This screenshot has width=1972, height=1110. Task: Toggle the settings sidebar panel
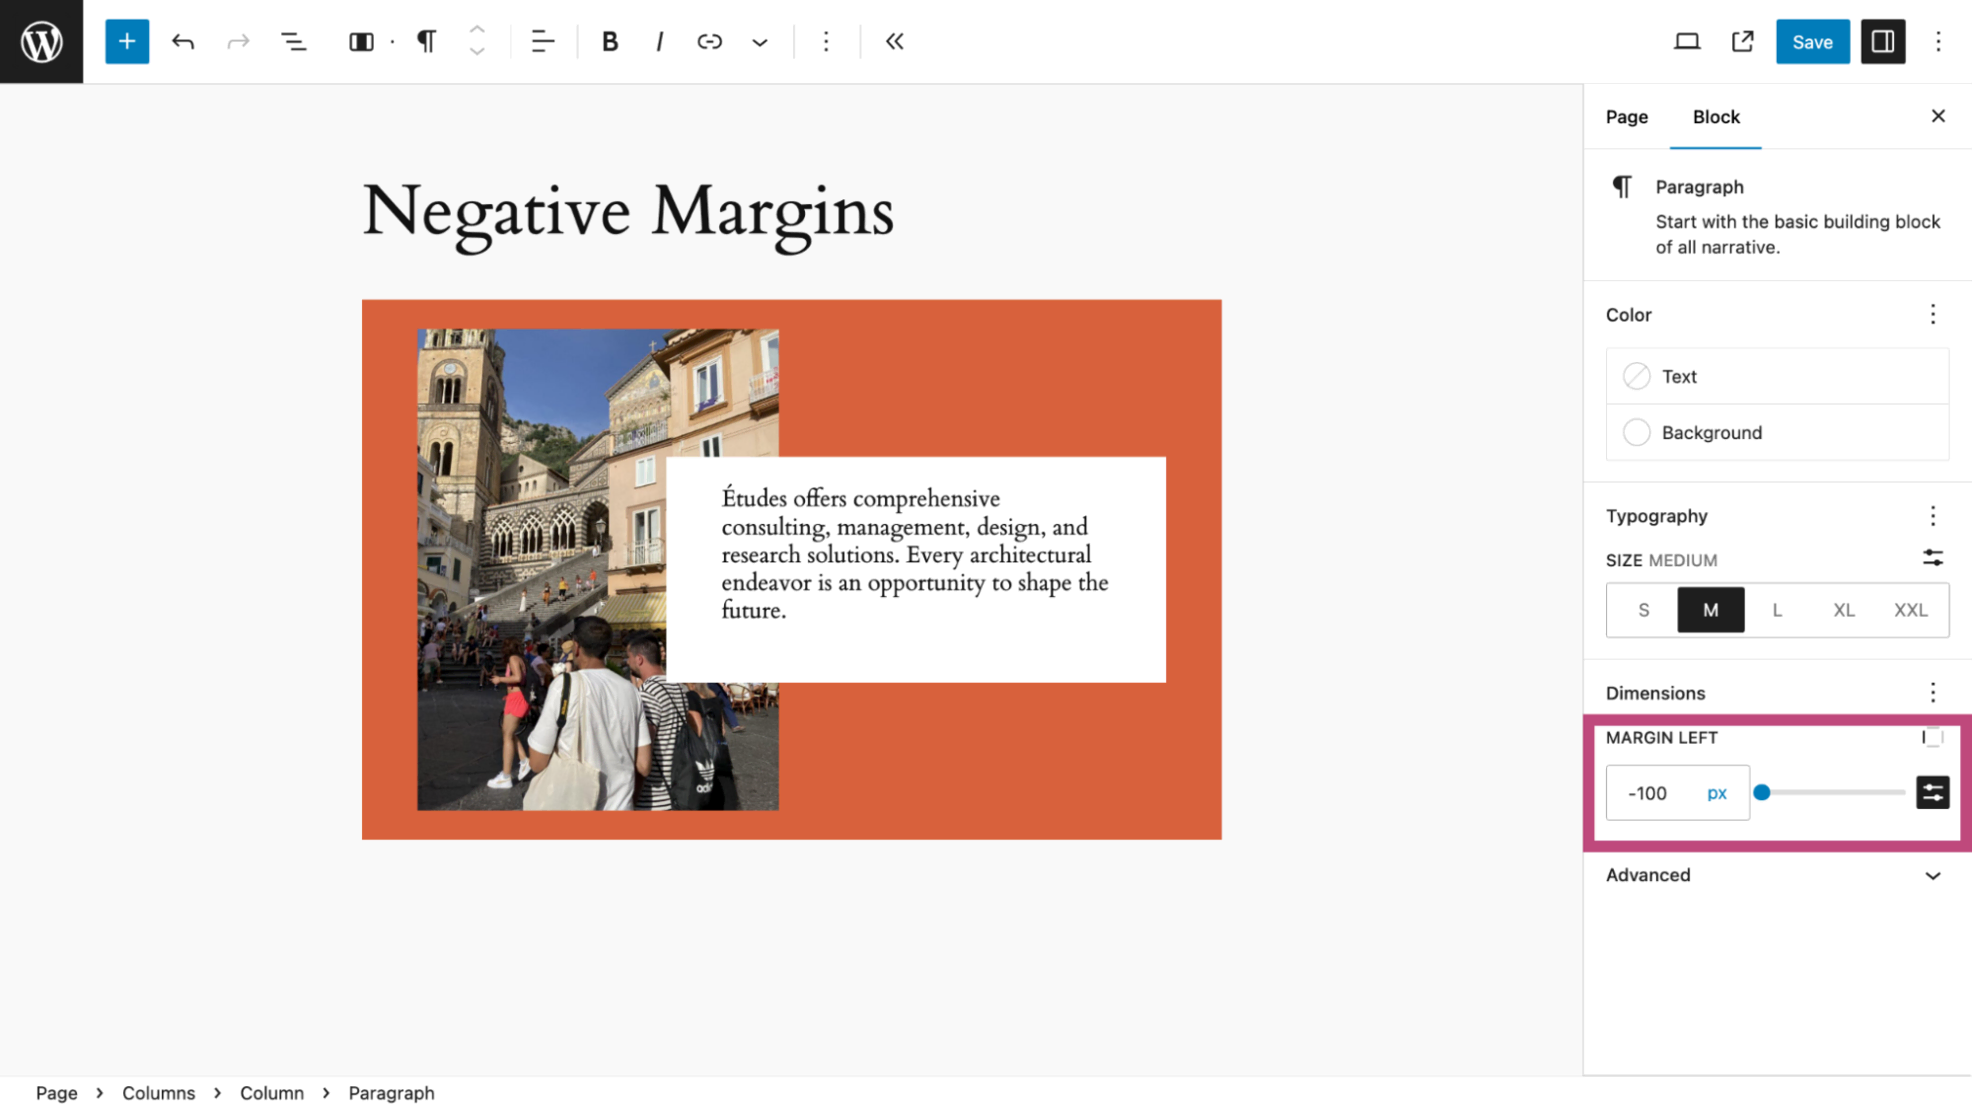point(1883,41)
